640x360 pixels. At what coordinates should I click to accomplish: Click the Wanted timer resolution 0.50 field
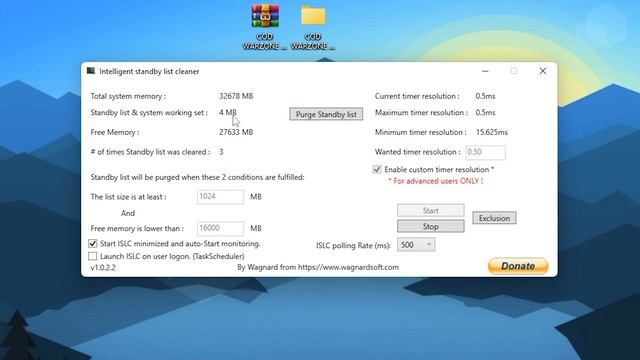click(x=485, y=152)
